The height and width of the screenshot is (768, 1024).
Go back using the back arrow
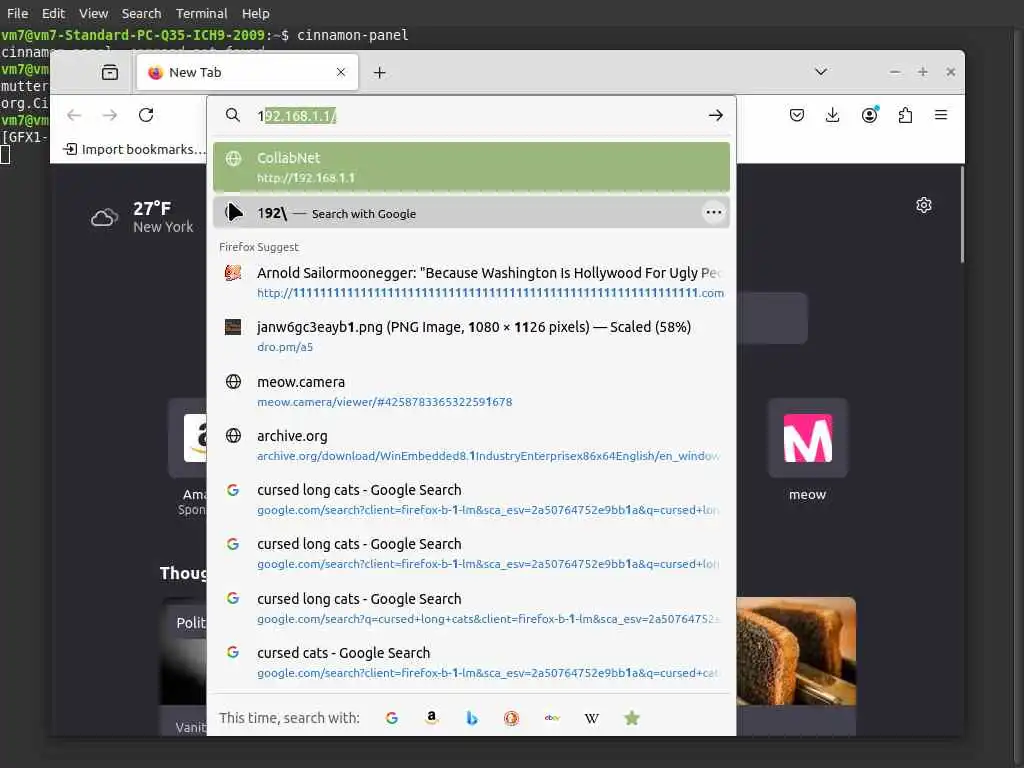coord(74,116)
